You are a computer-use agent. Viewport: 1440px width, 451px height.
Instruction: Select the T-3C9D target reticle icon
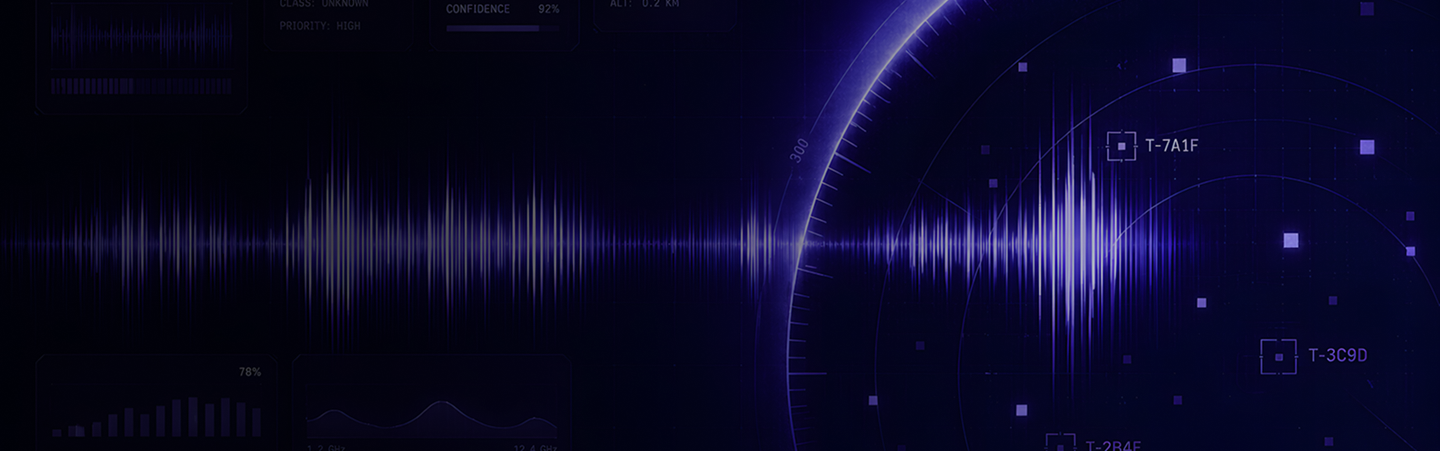(x=1278, y=356)
